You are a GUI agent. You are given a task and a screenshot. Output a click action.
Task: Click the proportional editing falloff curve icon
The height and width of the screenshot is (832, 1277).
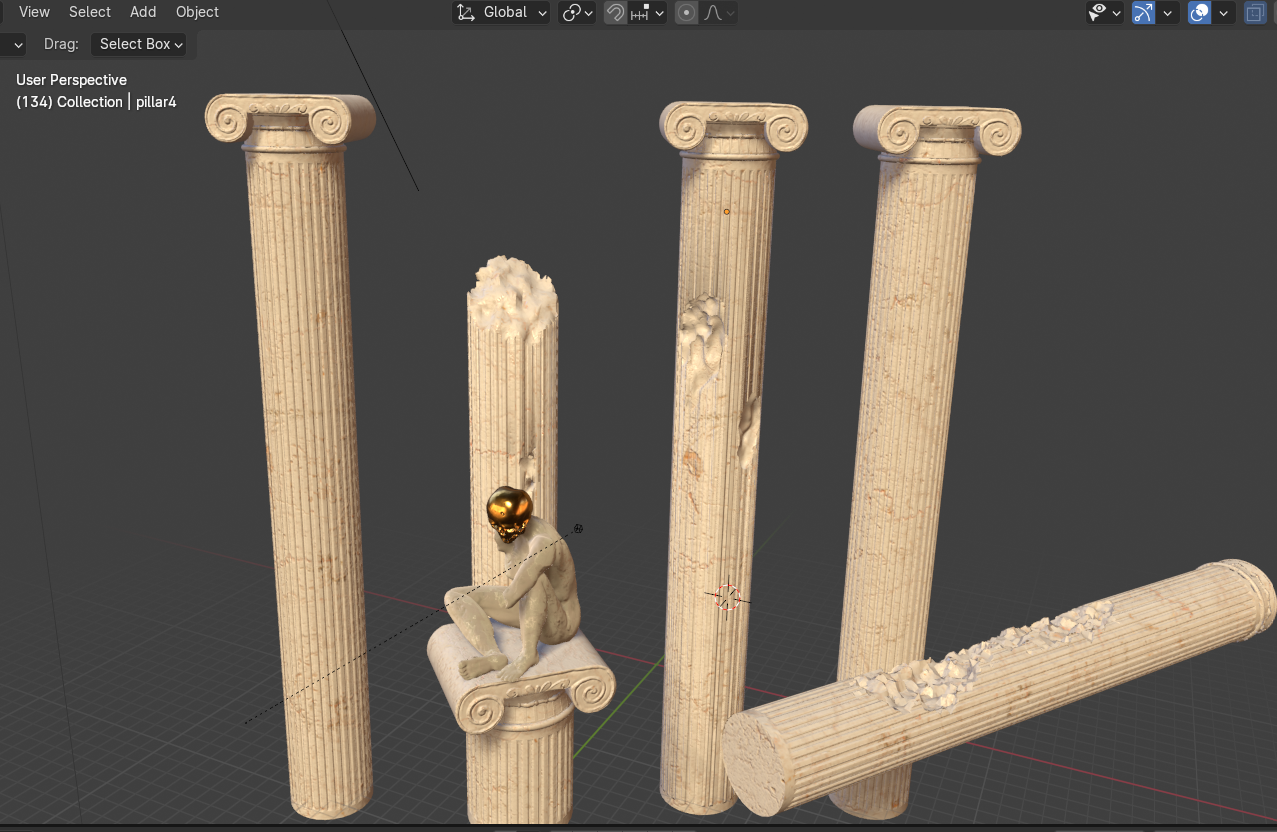coord(718,13)
